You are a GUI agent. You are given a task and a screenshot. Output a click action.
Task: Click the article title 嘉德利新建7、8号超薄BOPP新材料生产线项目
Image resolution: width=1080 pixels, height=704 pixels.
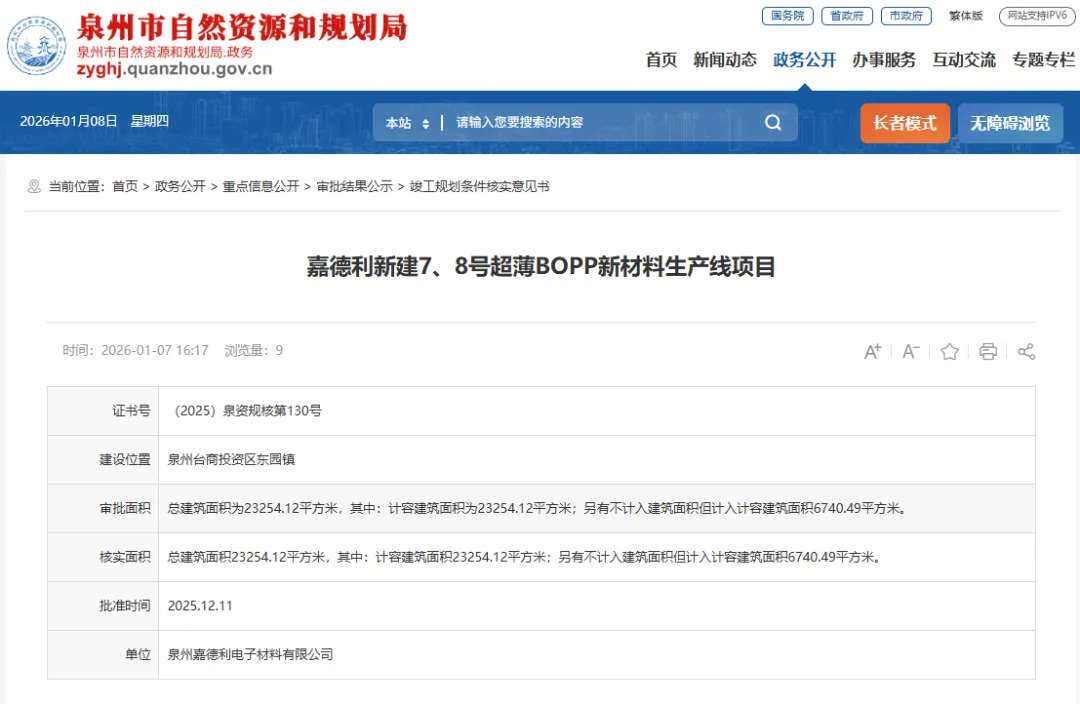541,267
